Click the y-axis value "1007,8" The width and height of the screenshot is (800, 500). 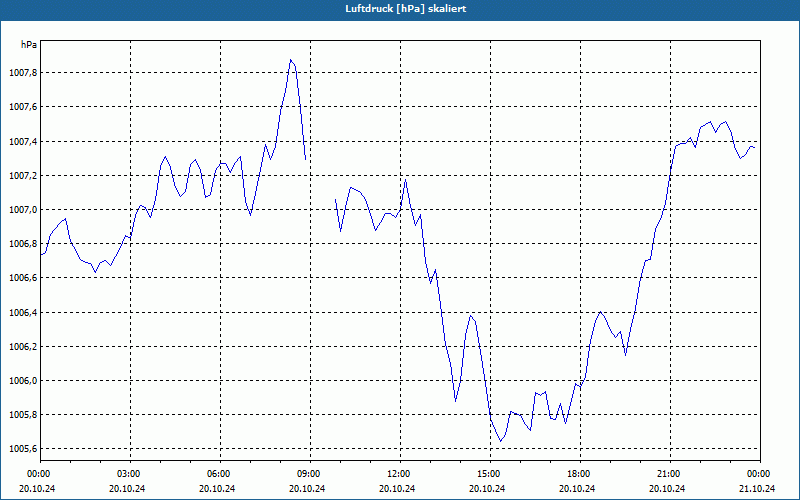coord(23,73)
